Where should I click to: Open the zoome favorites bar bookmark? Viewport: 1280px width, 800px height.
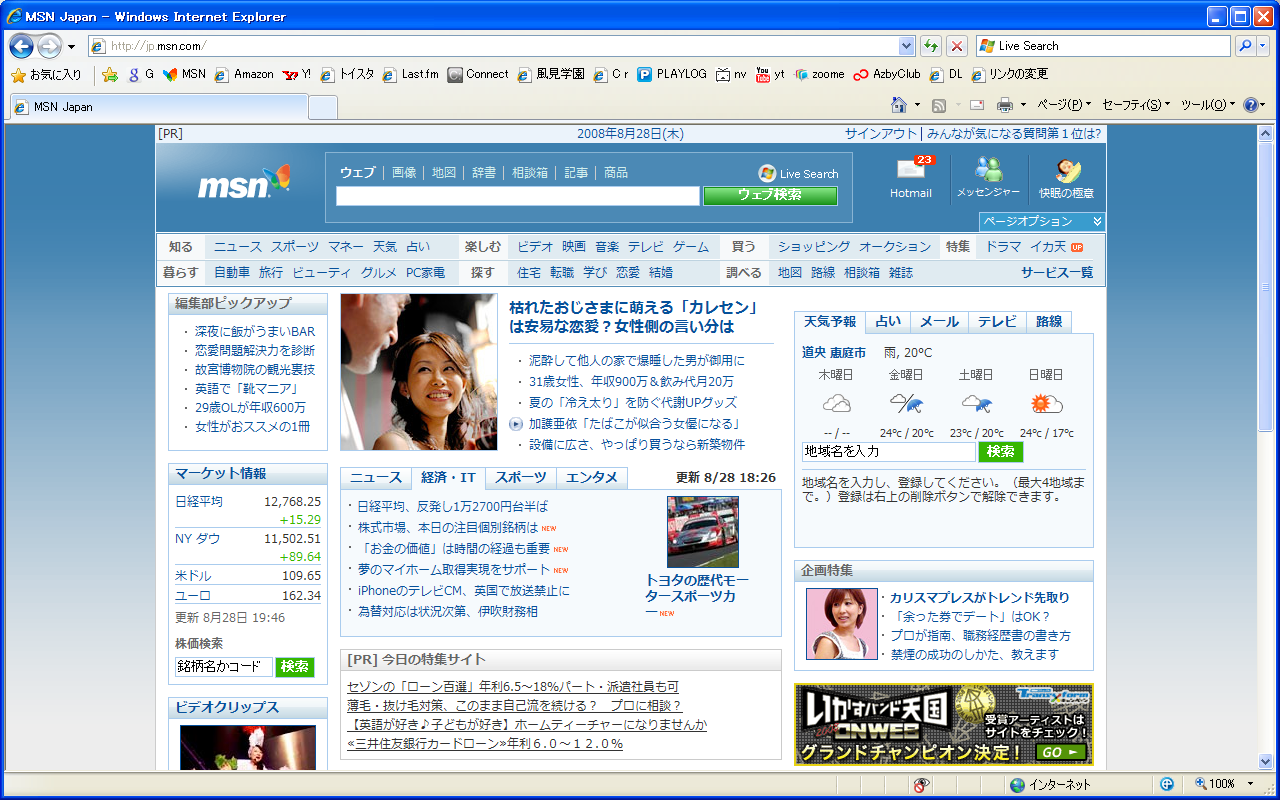tap(819, 75)
